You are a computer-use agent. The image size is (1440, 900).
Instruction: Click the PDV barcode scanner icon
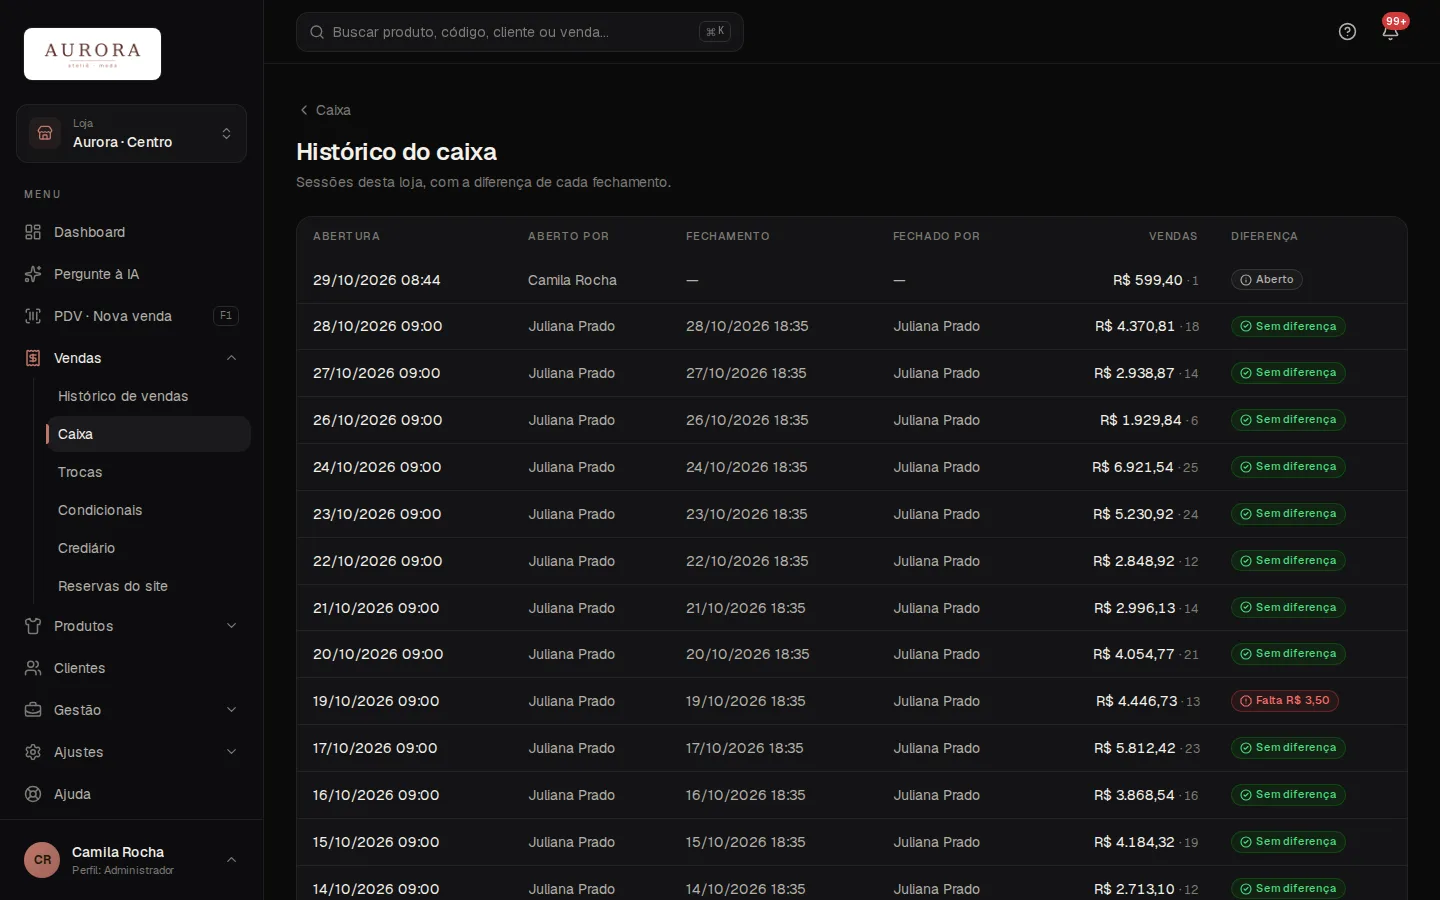pos(33,316)
